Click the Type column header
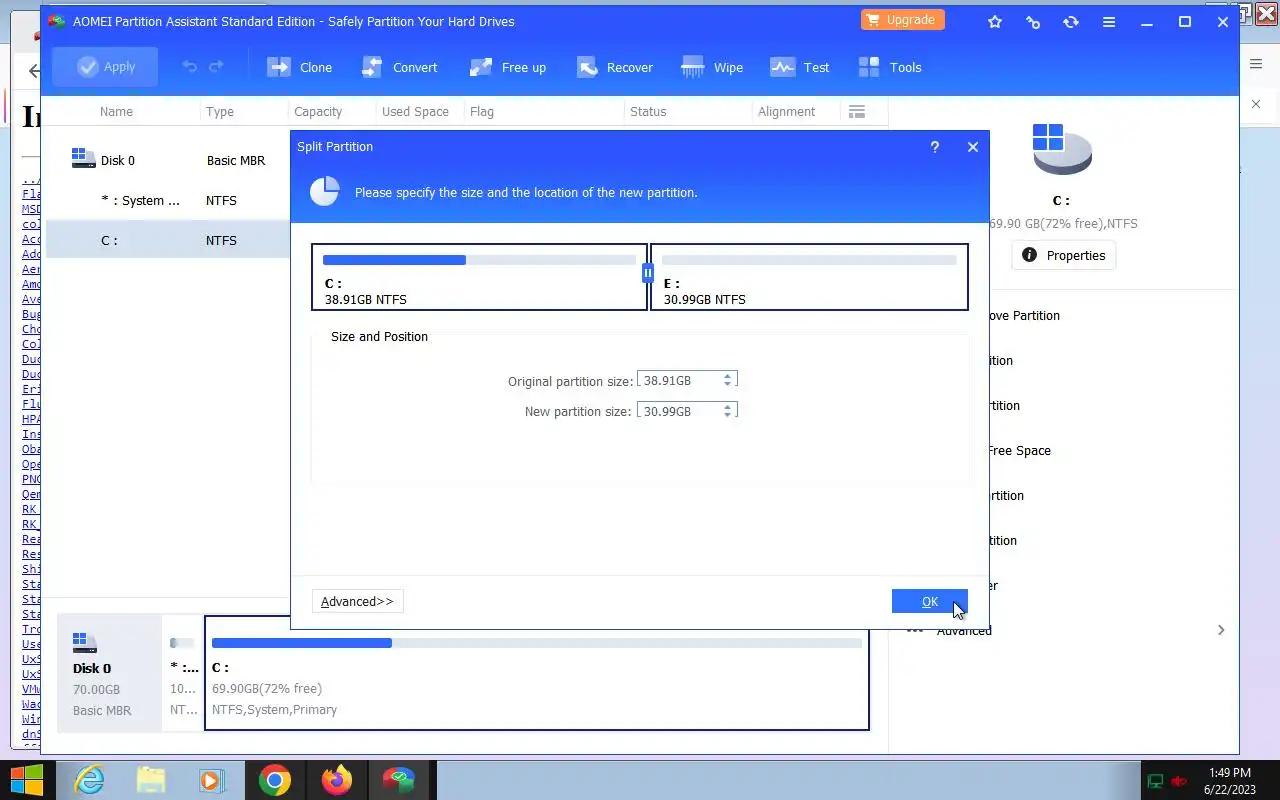This screenshot has height=800, width=1280. click(220, 111)
